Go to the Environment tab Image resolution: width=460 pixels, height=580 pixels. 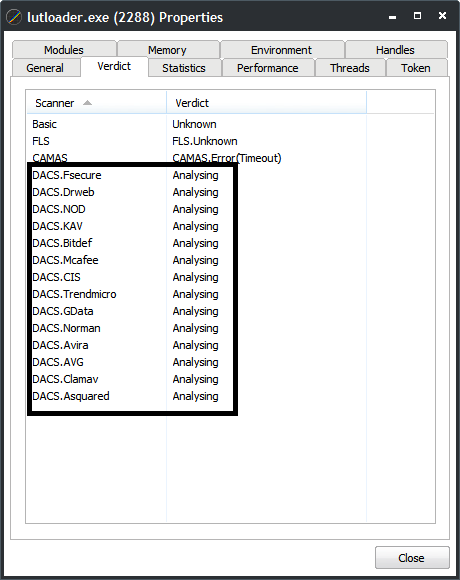tap(282, 50)
